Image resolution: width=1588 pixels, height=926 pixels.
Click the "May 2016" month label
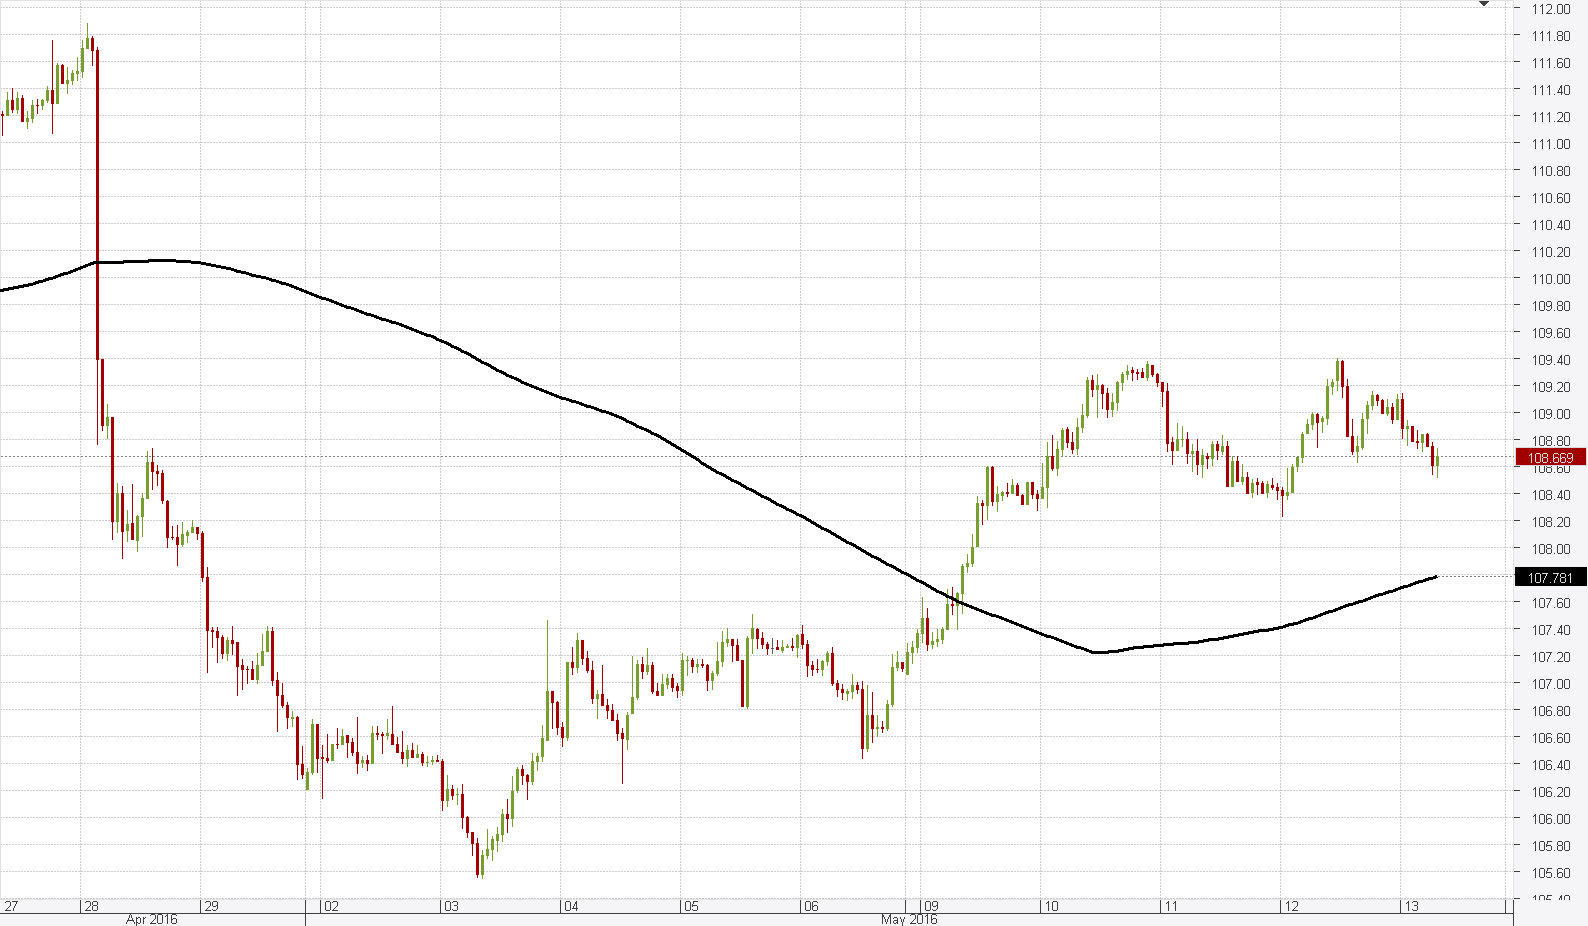tap(910, 919)
